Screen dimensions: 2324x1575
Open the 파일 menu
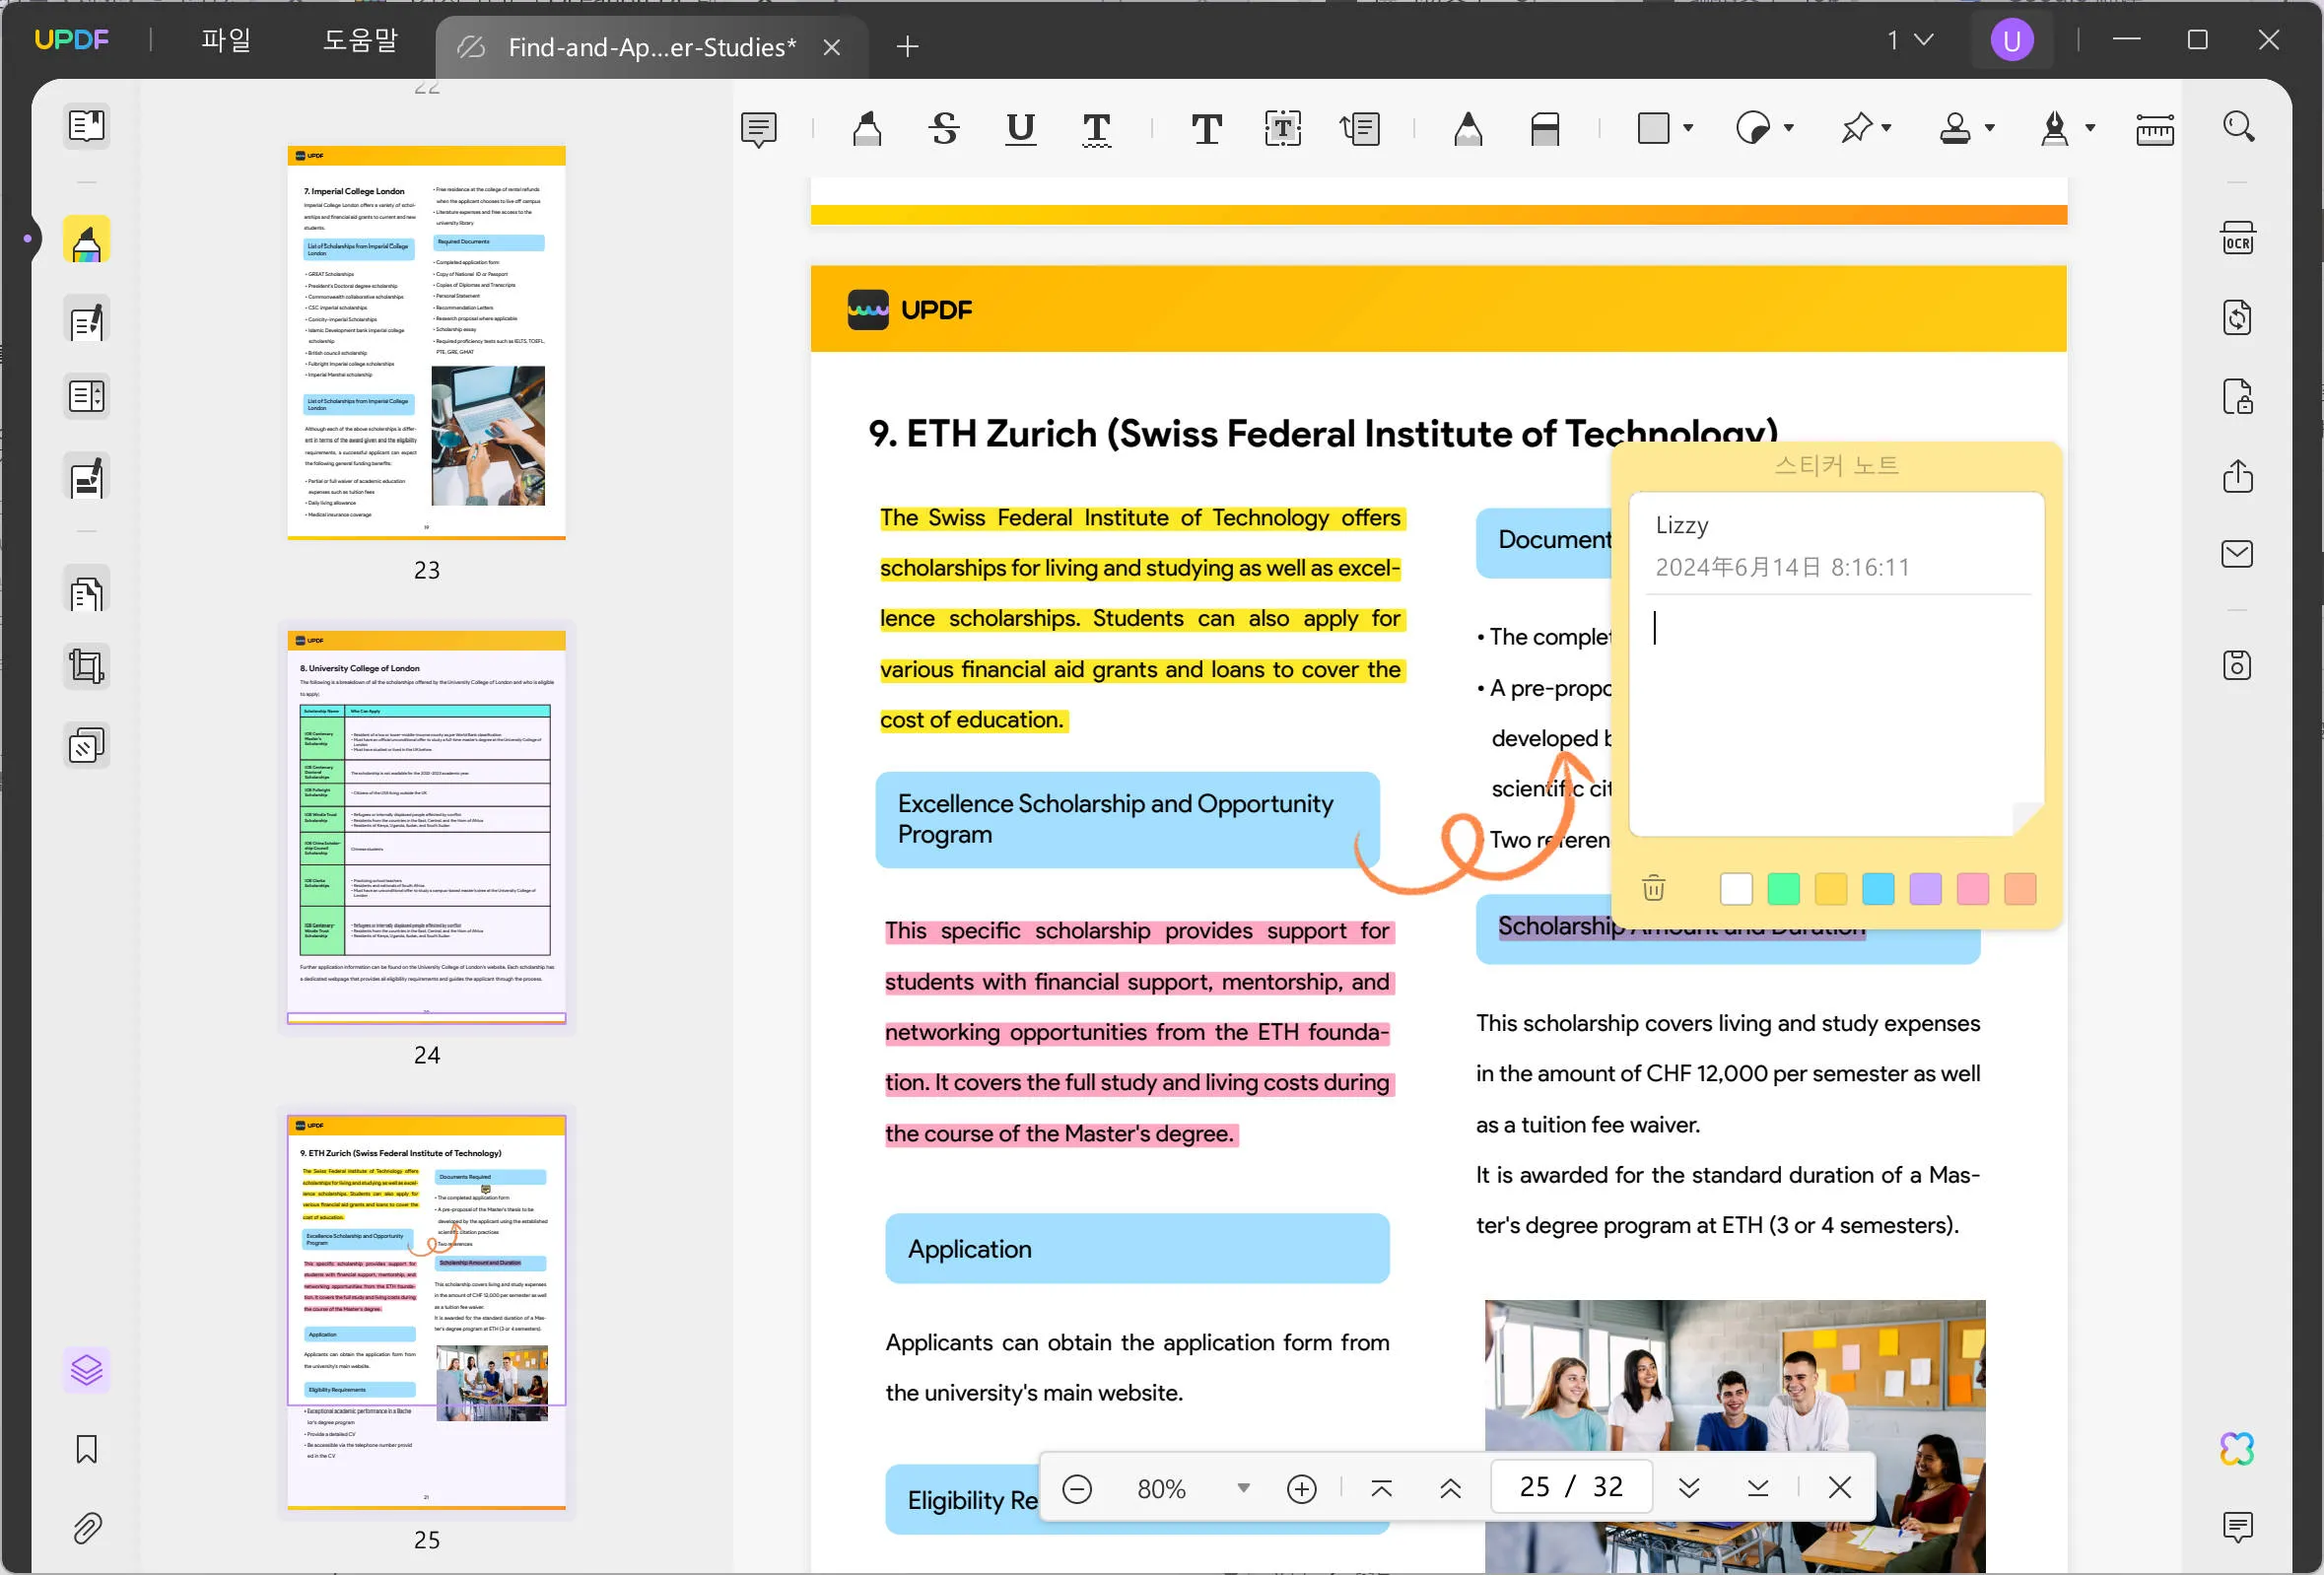coord(226,40)
